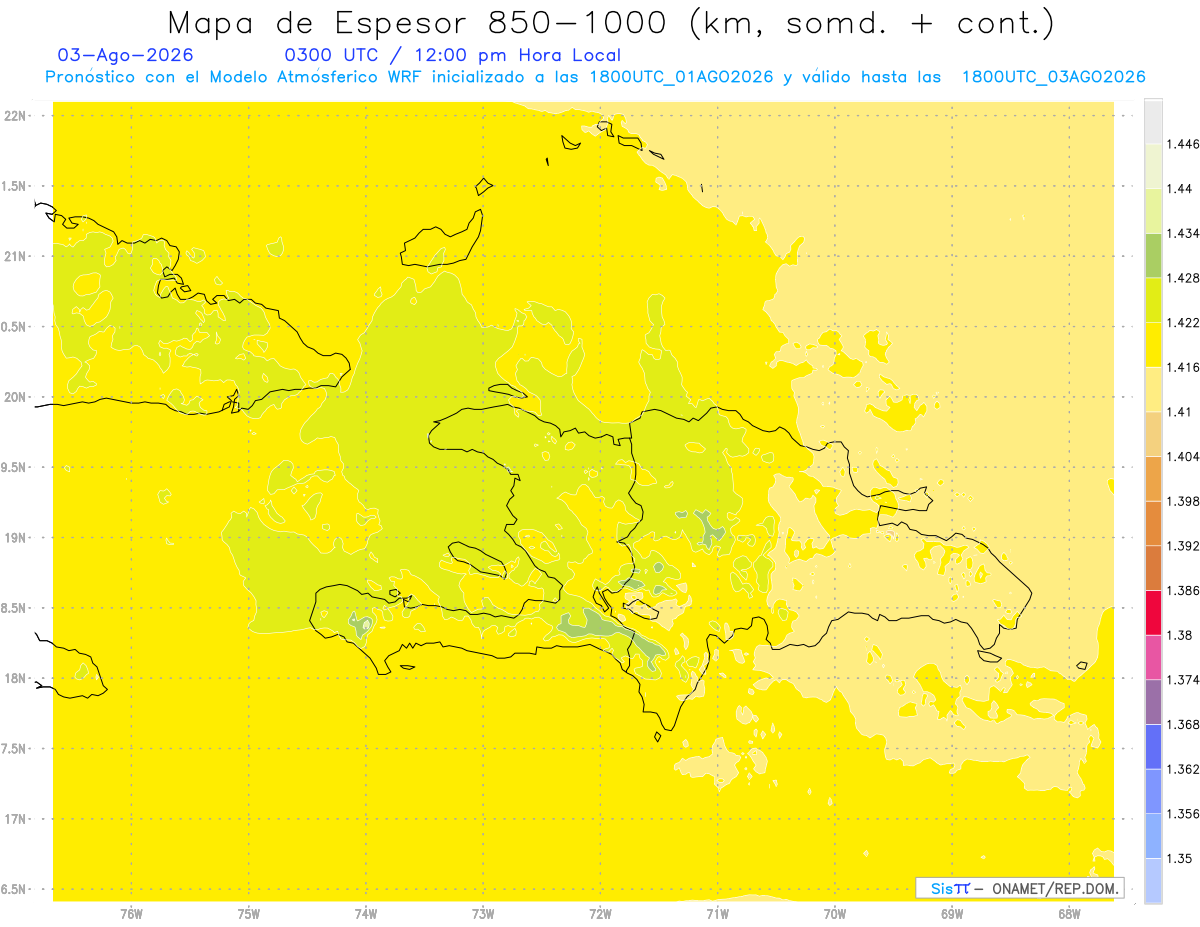
Task: Click the 1.368 colorbar value
Action: pyautogui.click(x=1184, y=724)
